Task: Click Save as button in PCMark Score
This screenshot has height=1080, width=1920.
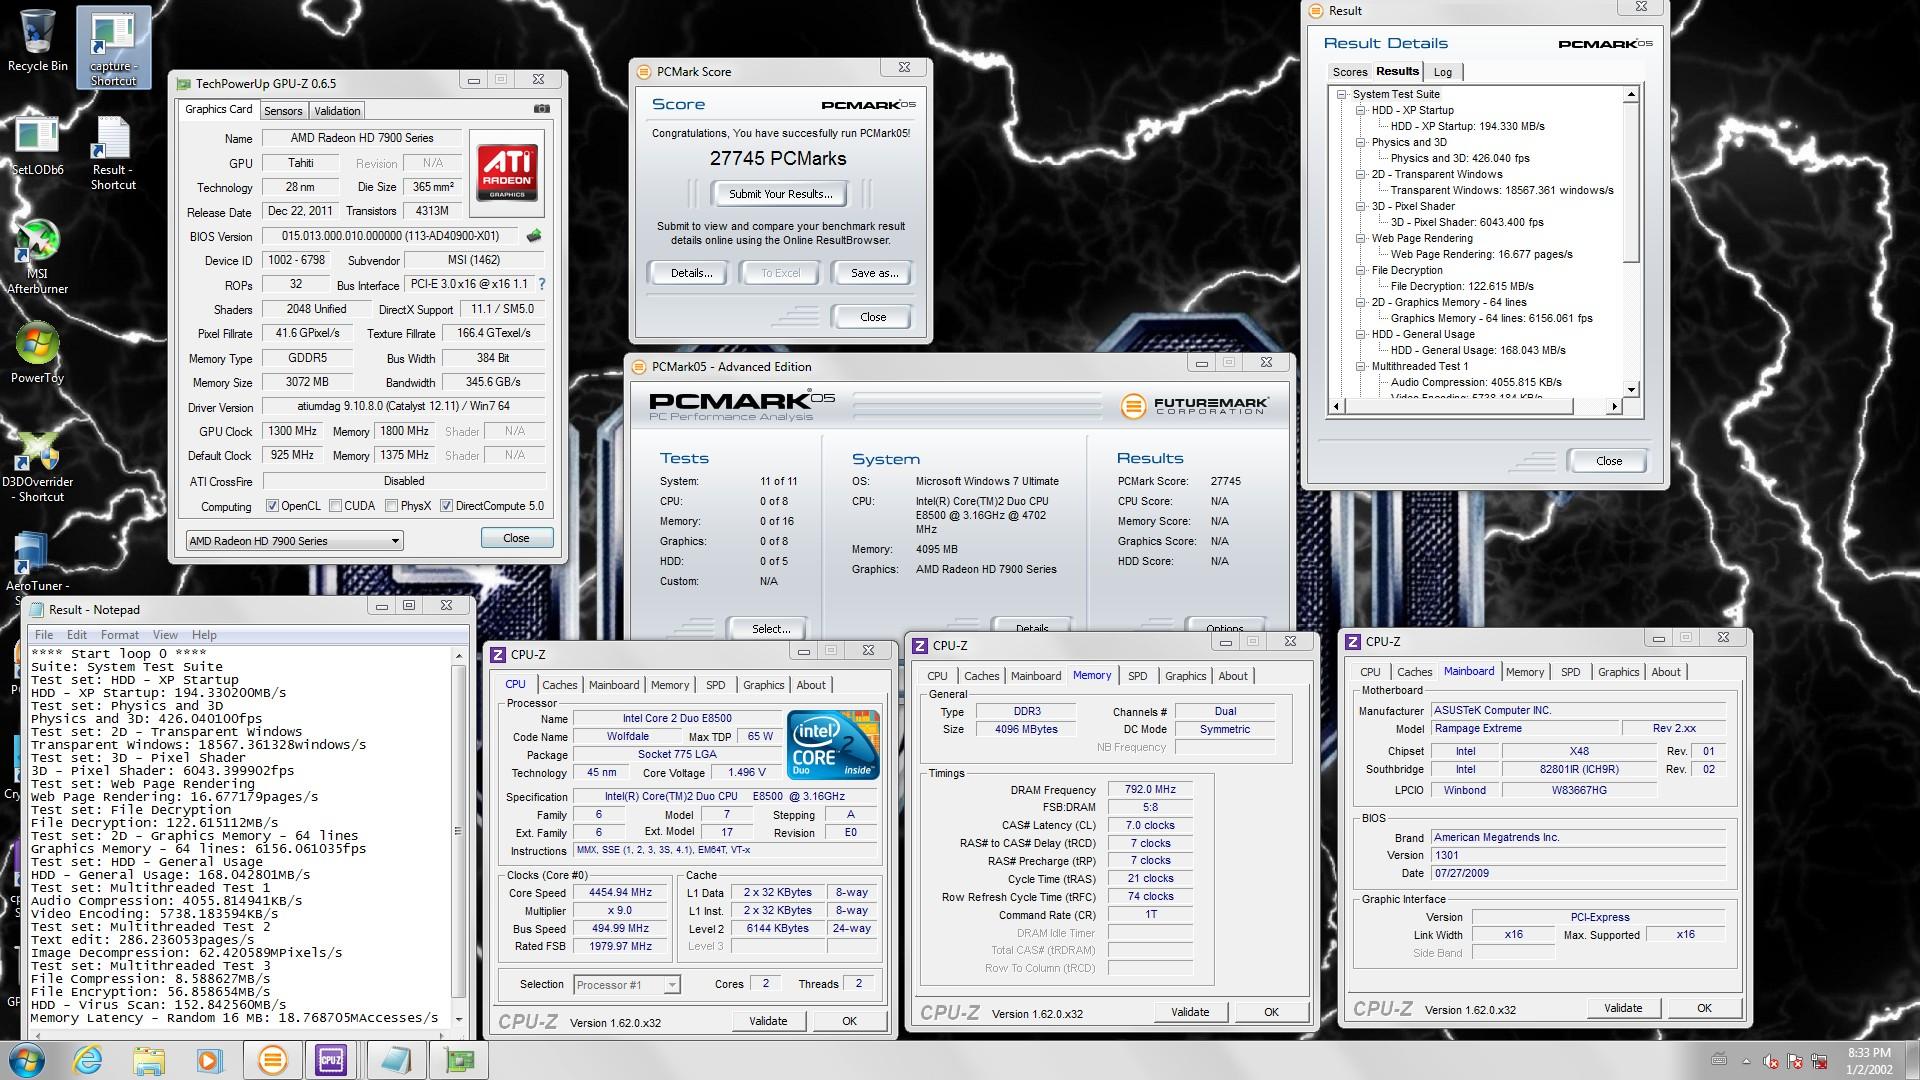Action: coord(874,273)
